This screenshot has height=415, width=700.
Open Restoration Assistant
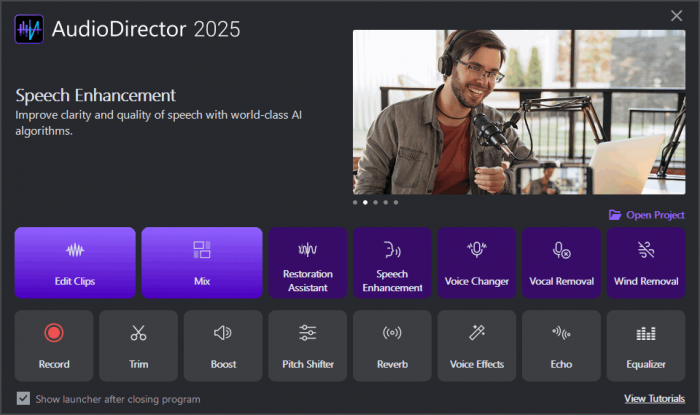pos(307,263)
